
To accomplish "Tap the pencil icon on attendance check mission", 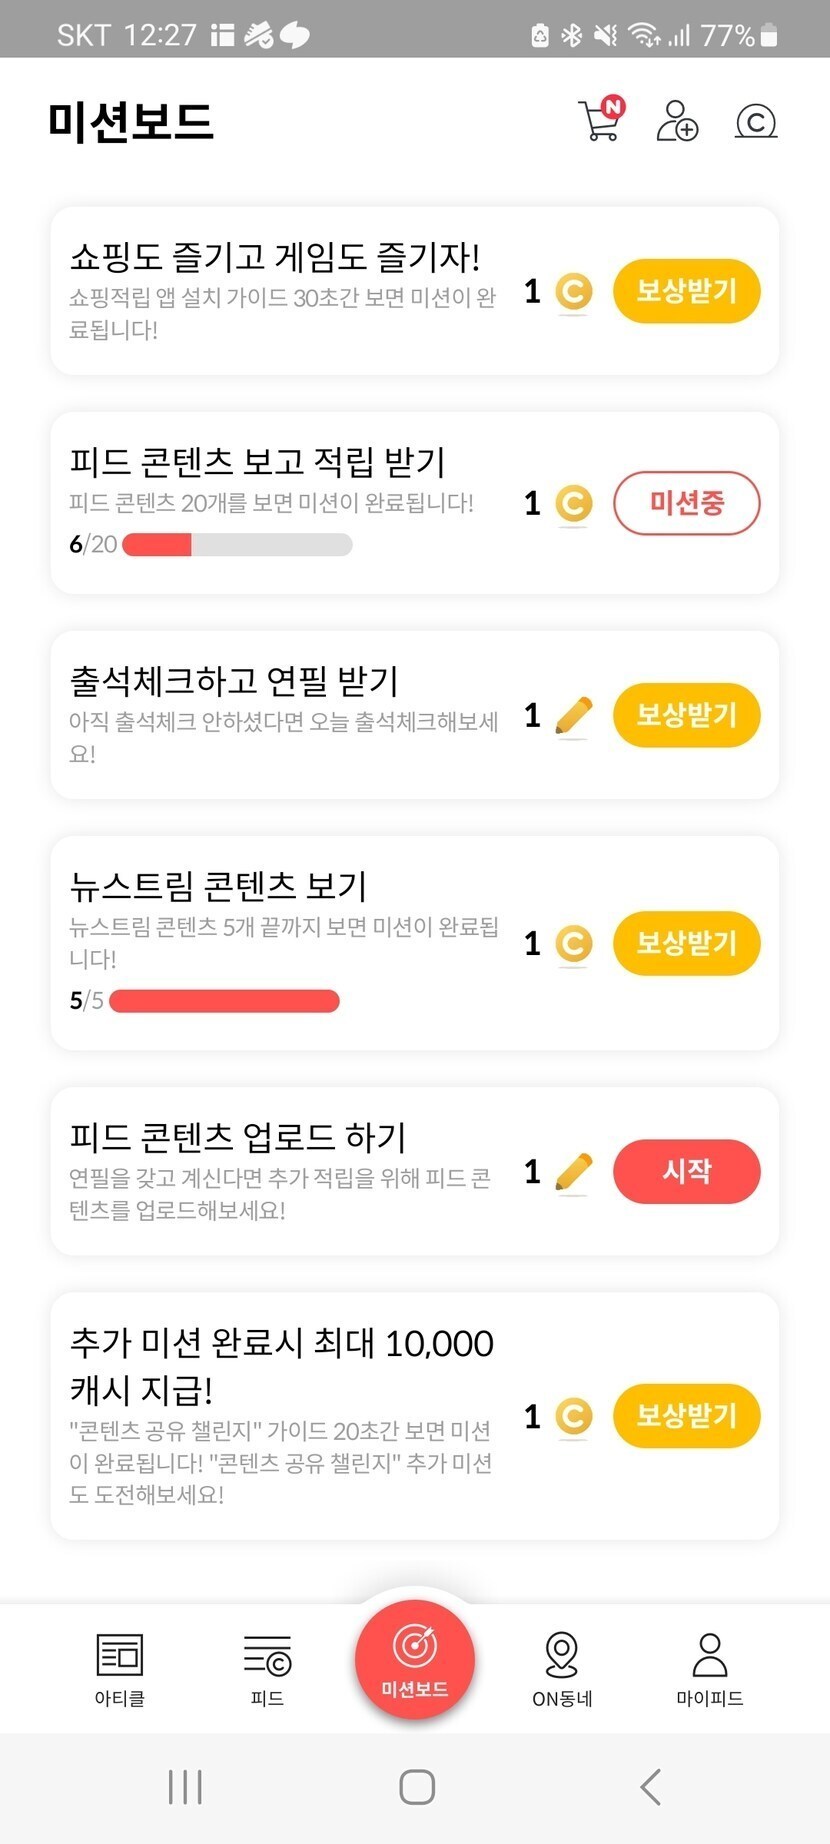I will coord(573,716).
